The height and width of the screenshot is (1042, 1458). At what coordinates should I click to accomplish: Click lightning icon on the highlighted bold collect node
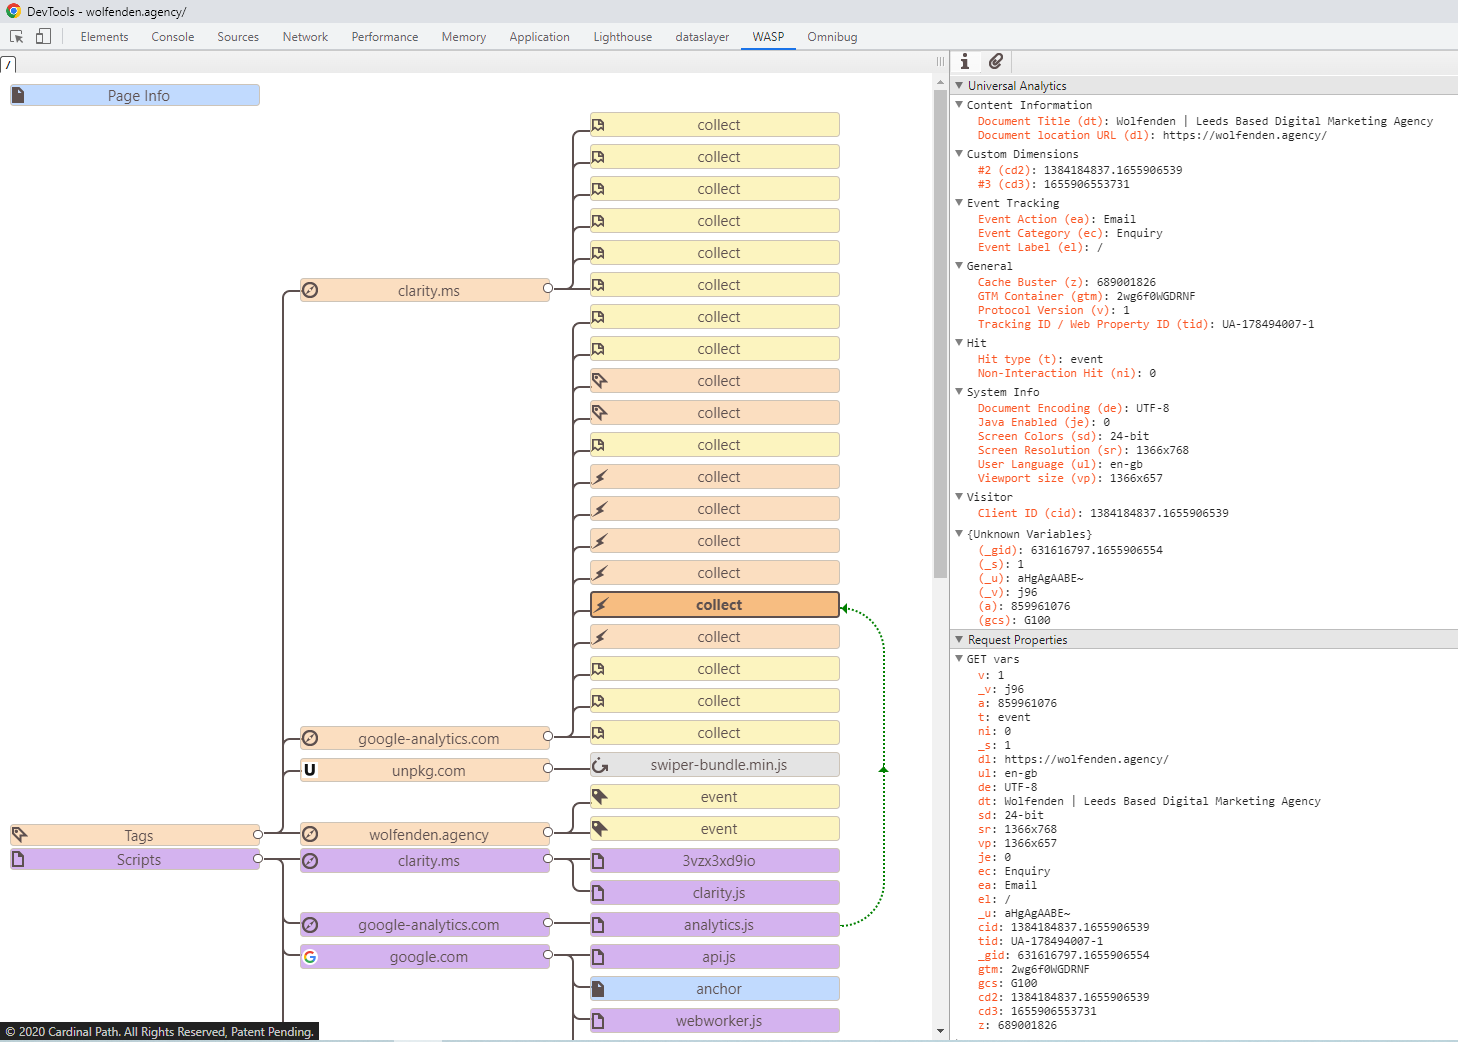[x=600, y=605]
